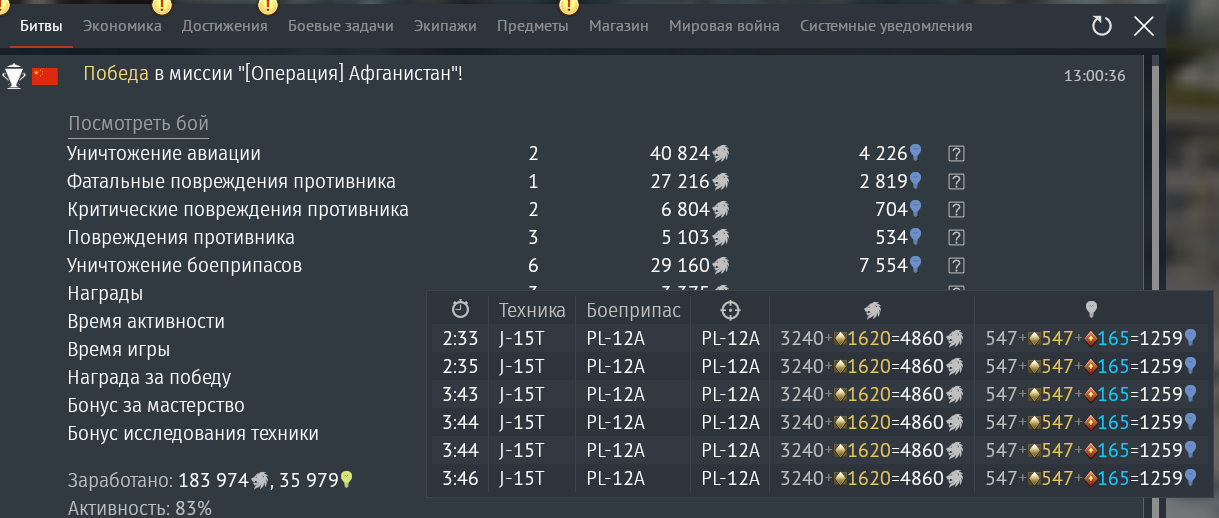Open the Боевые задачи tab
This screenshot has height=518, width=1219.
(340, 26)
